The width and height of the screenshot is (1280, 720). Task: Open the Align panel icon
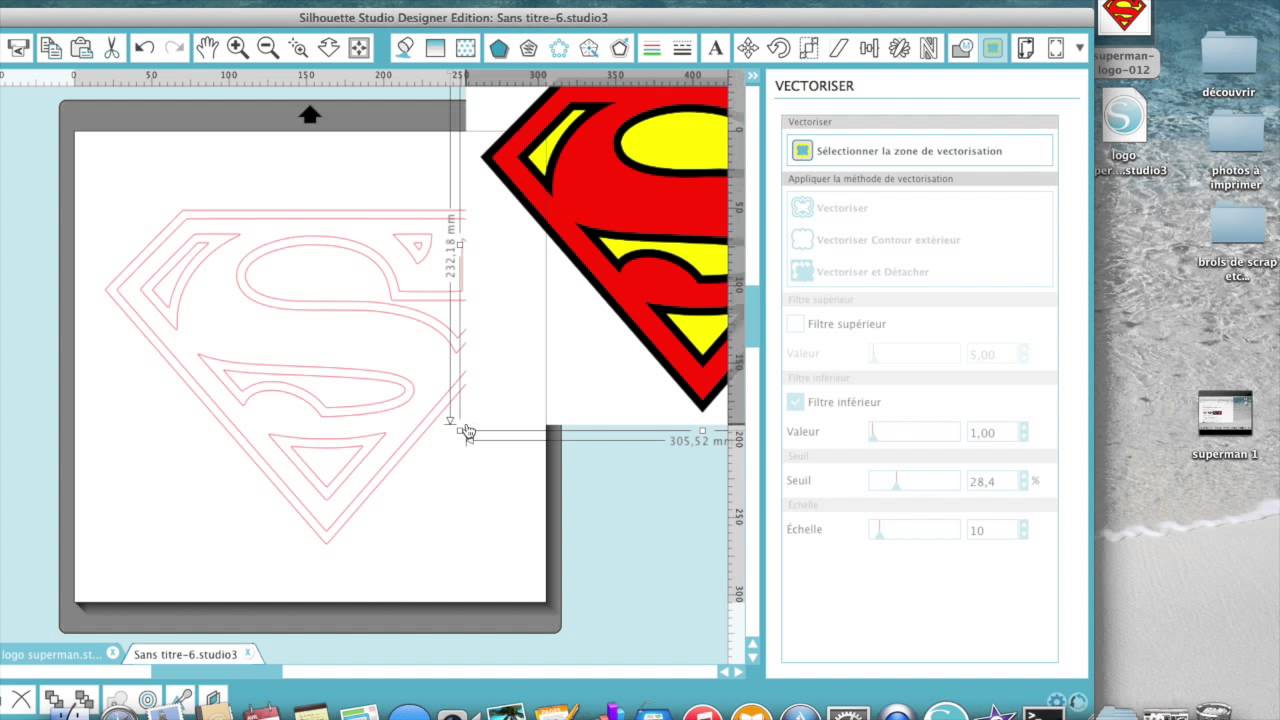(868, 47)
